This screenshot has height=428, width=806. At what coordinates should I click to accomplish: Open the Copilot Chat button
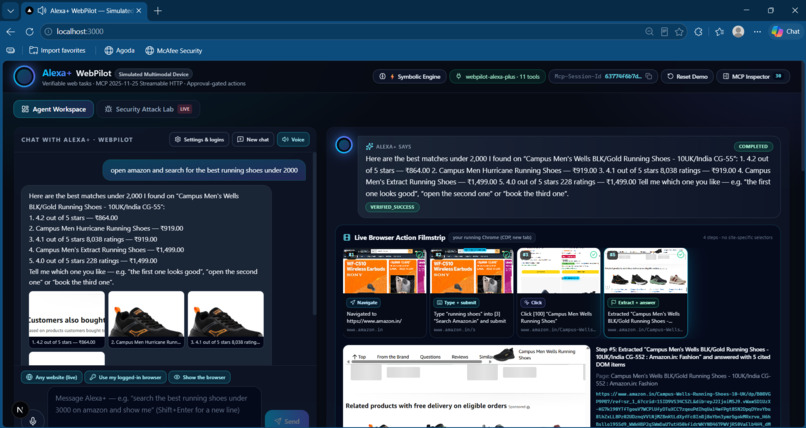785,32
